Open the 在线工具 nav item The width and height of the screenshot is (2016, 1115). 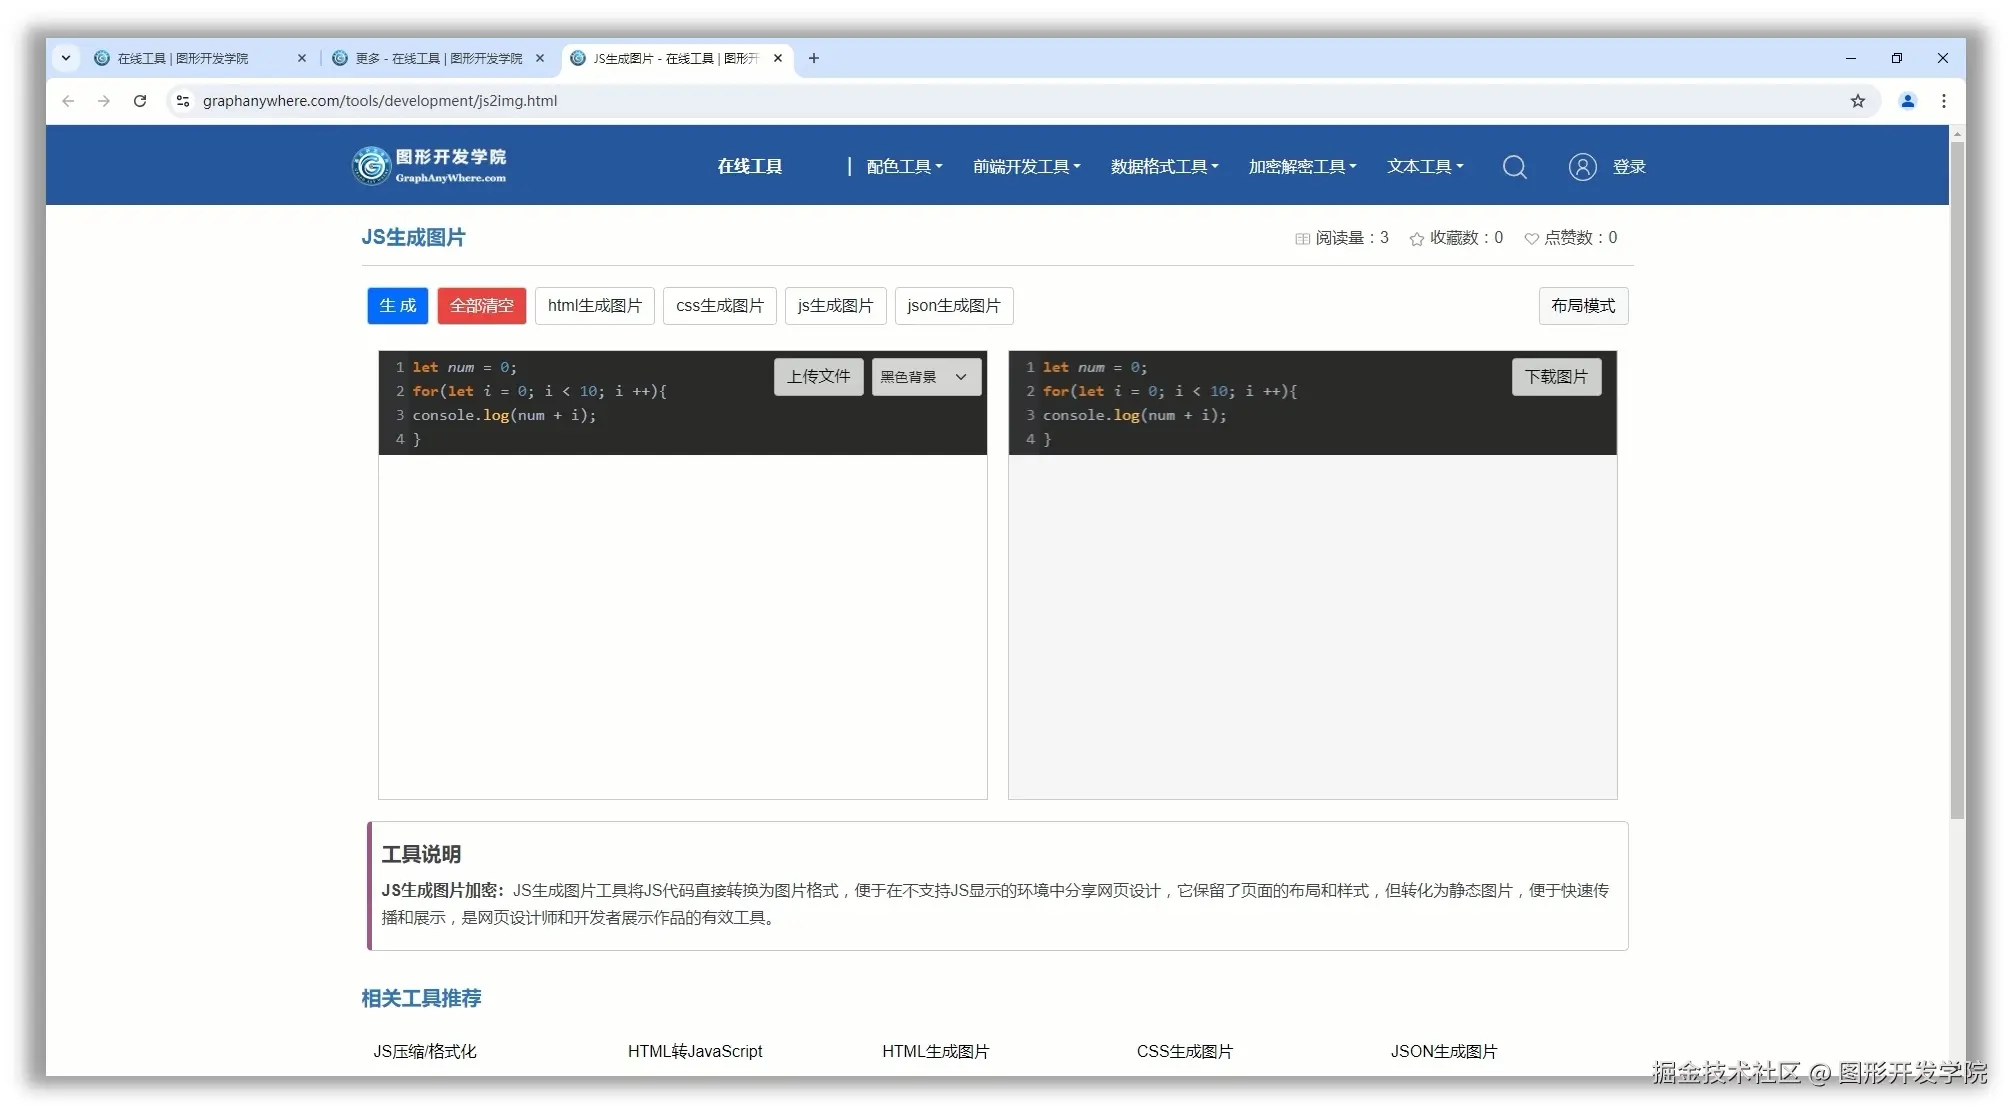[749, 167]
